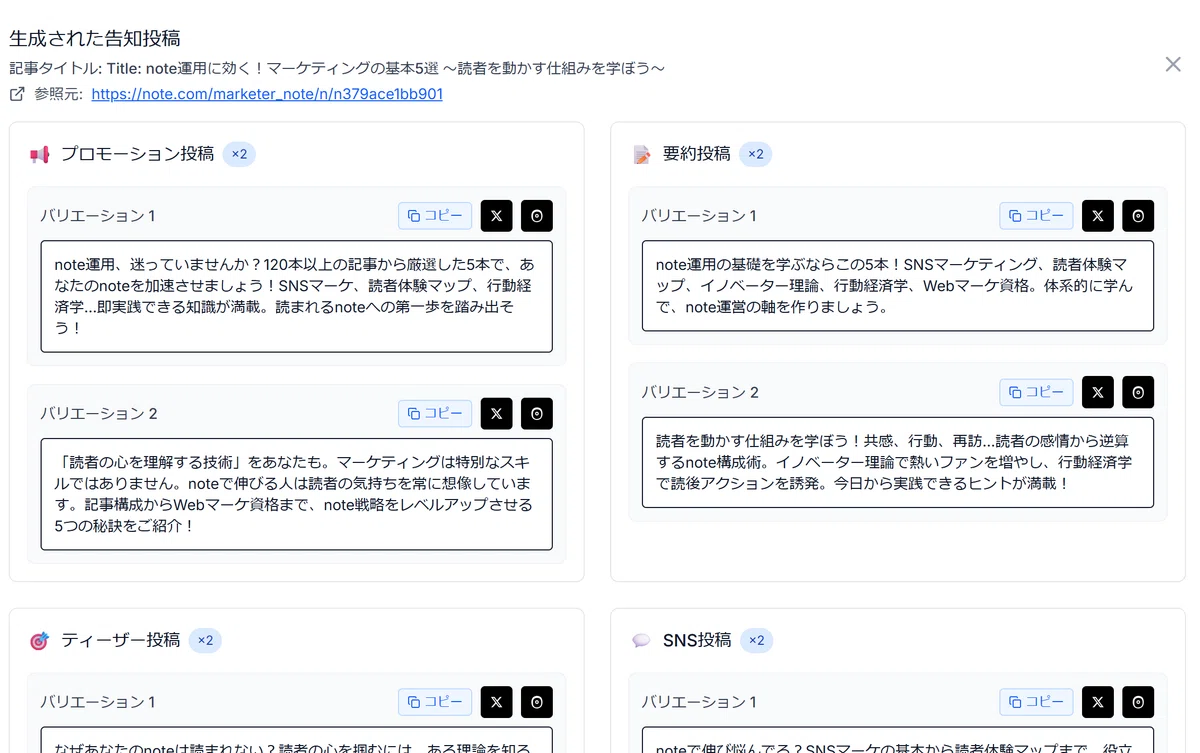Share プロモーション投稿 バリエーション 2 on Threads
This screenshot has height=753, width=1200.
537,414
